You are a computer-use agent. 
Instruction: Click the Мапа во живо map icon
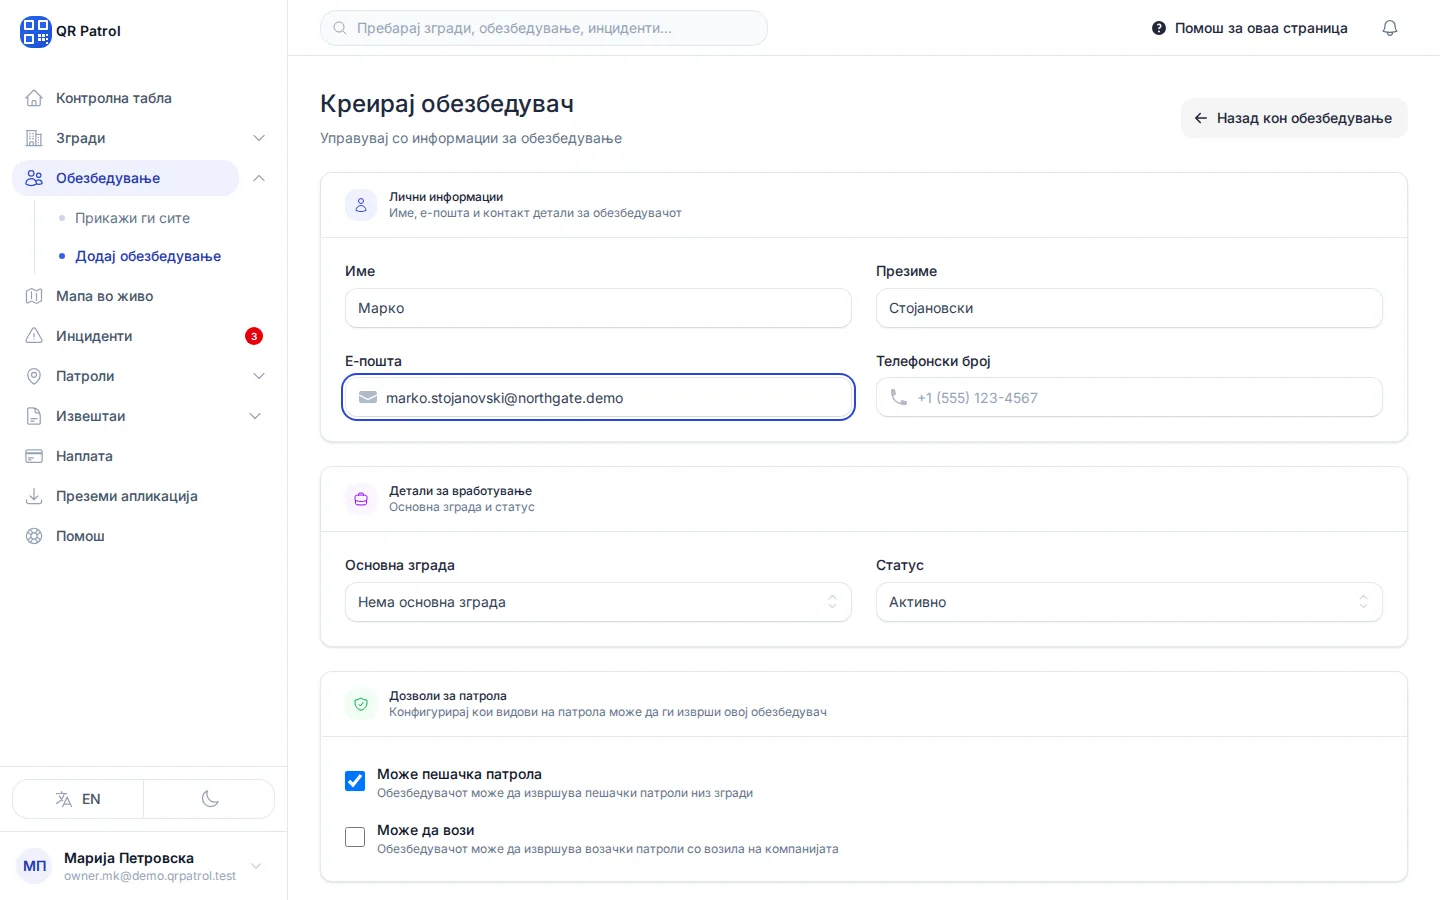pyautogui.click(x=34, y=296)
